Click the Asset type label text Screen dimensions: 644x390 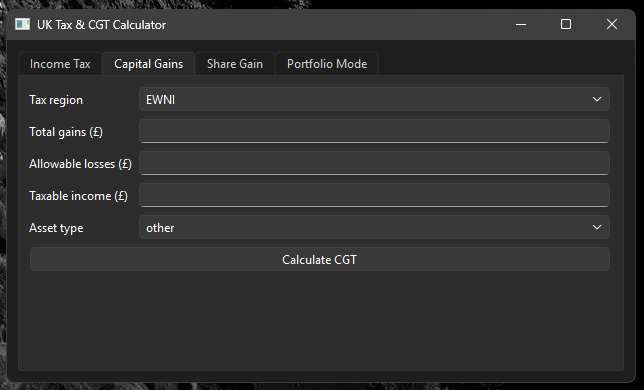[x=56, y=228]
